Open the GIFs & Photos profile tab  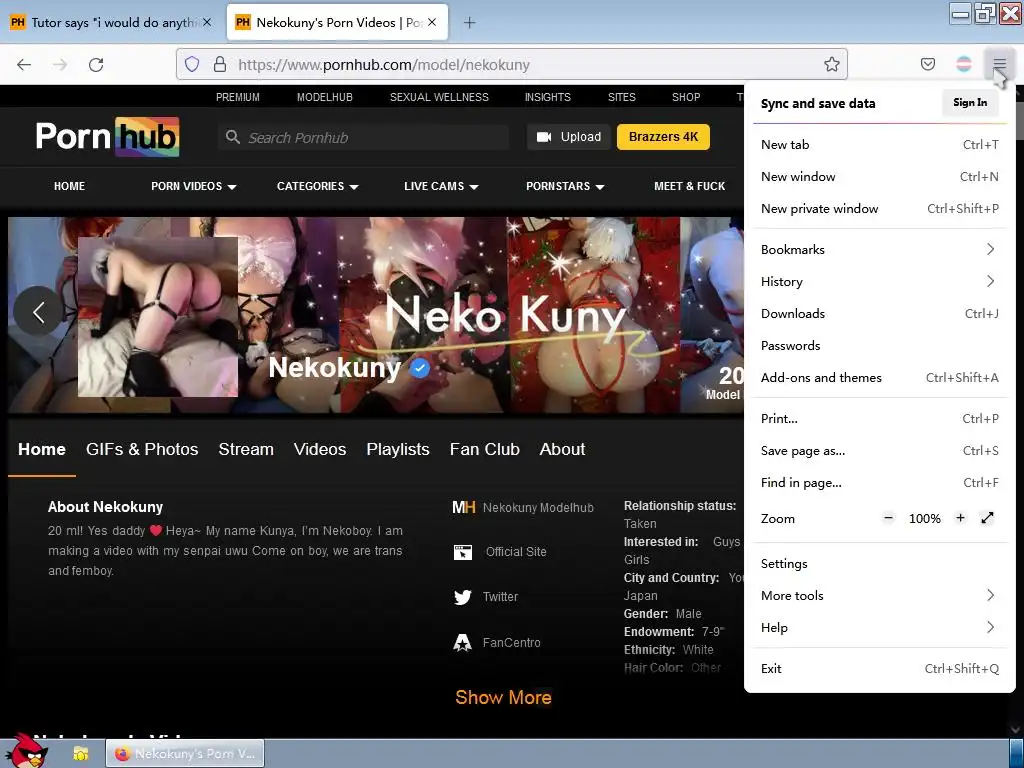[x=142, y=449]
